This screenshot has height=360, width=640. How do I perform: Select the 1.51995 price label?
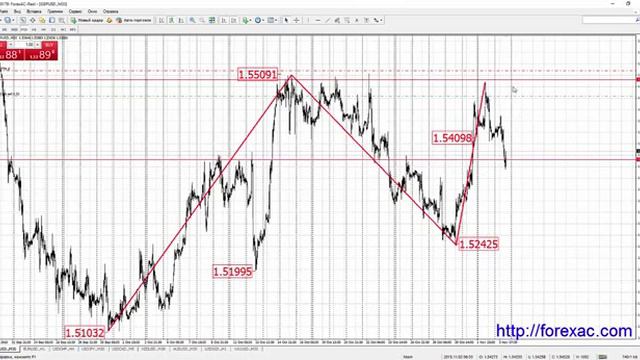tap(233, 271)
